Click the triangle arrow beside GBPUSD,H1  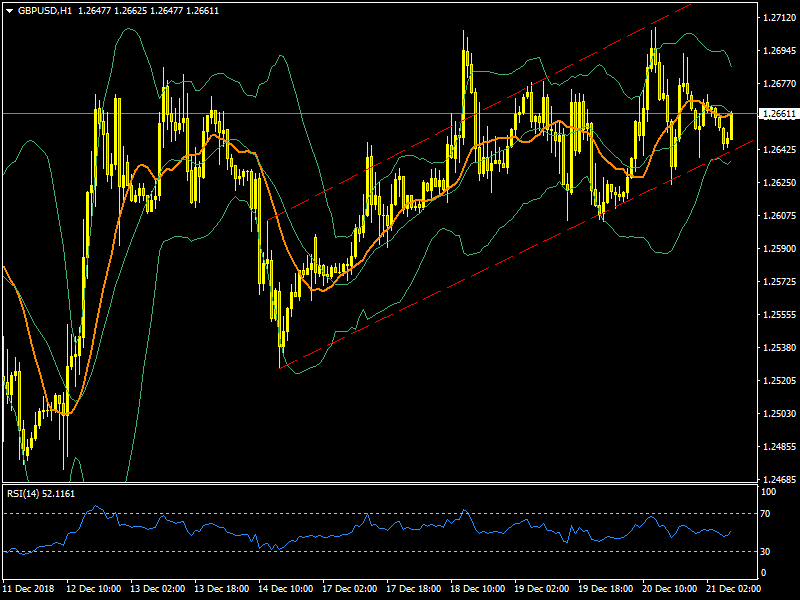pos(9,10)
